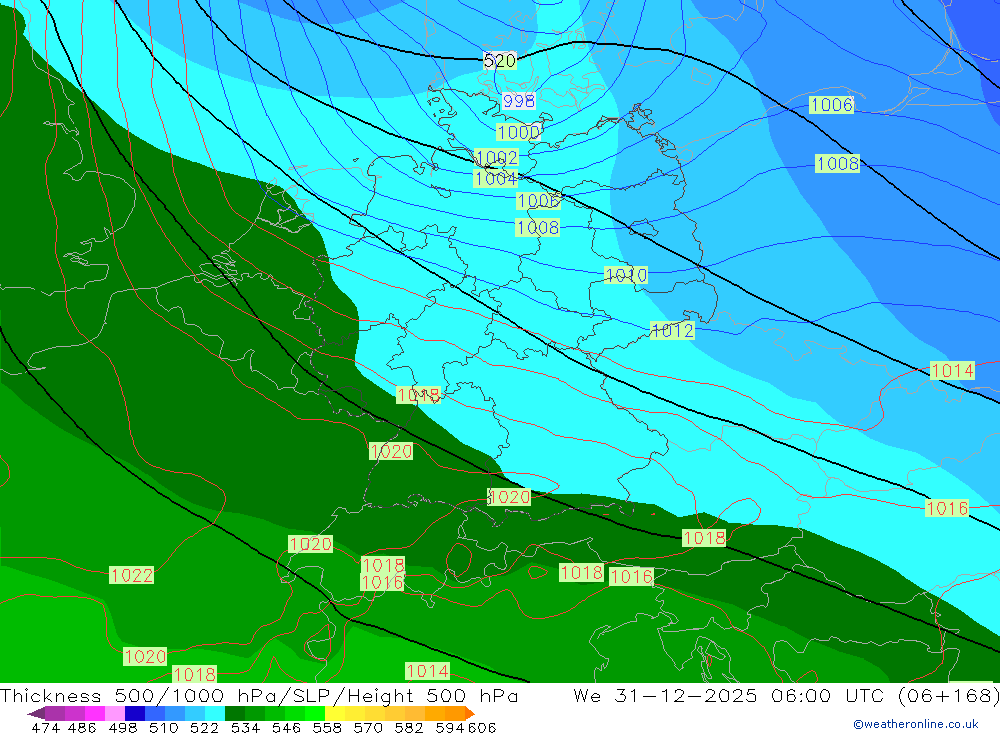Pick the light pink legend swatch
The width and height of the screenshot is (1000, 733).
(x=115, y=713)
